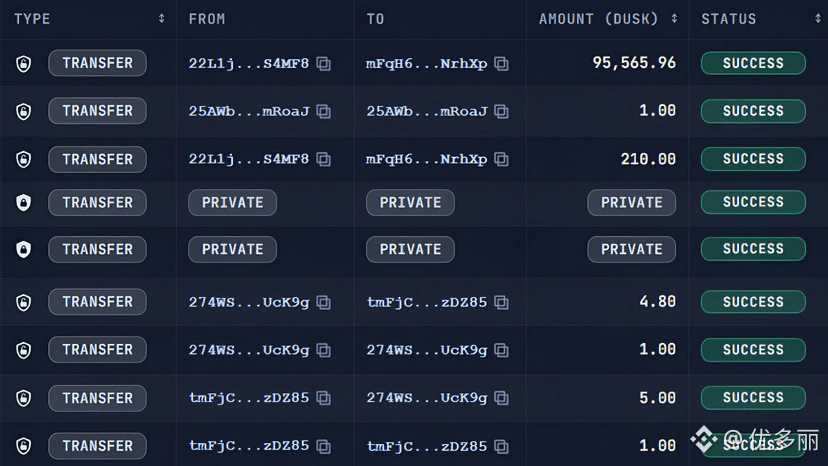Image resolution: width=828 pixels, height=466 pixels.
Task: Click the TRANSFER badge in the 210.00 row
Action: point(97,159)
